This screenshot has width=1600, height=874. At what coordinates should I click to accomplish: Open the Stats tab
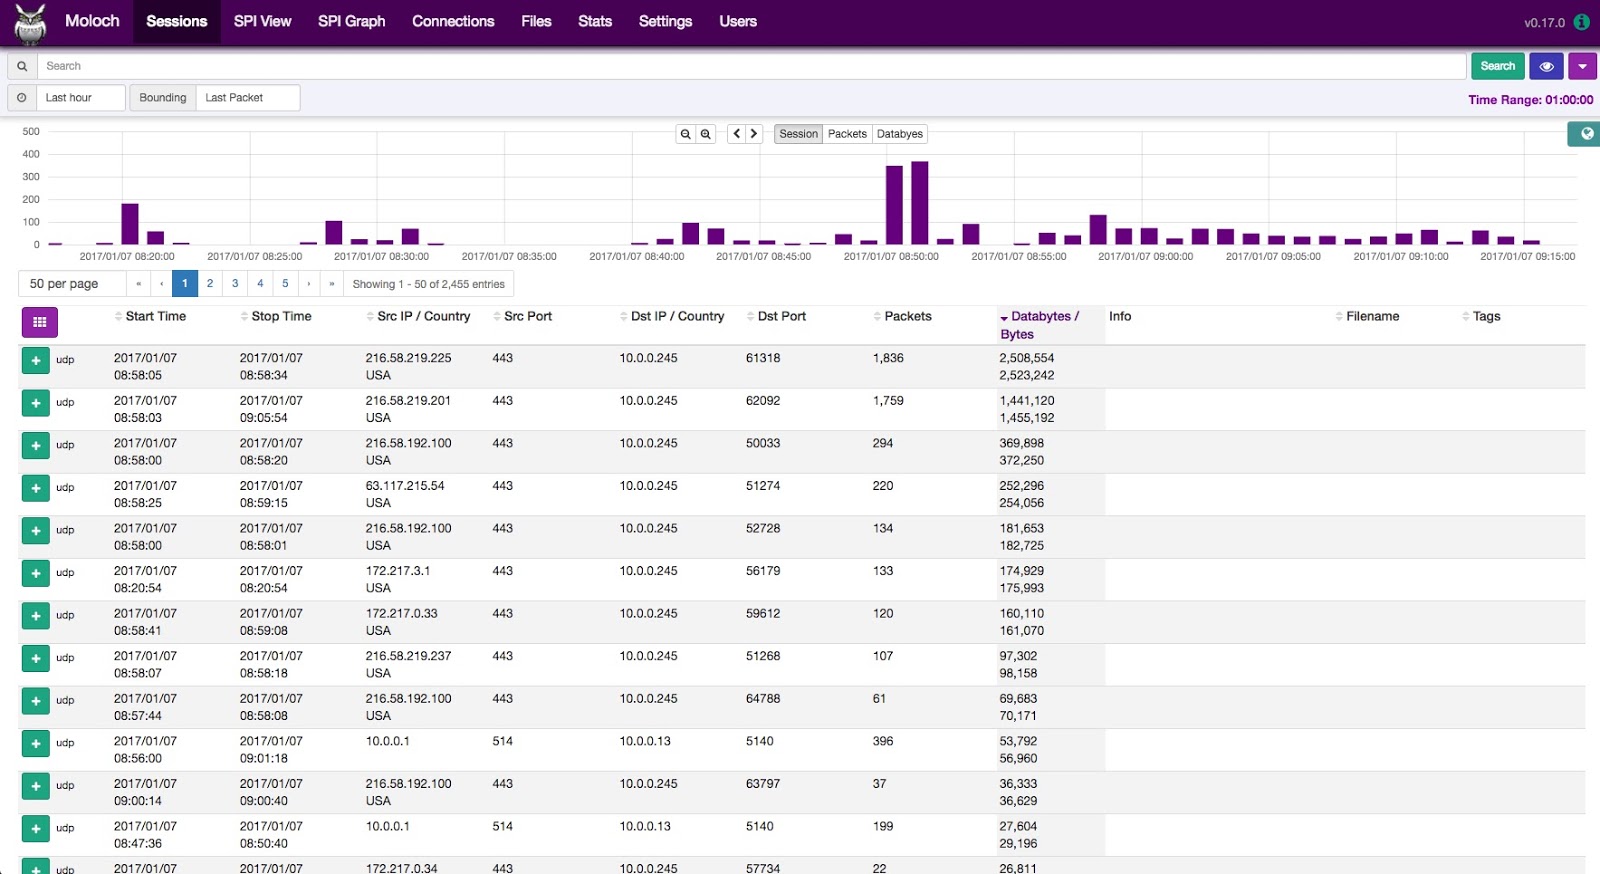[x=595, y=22]
